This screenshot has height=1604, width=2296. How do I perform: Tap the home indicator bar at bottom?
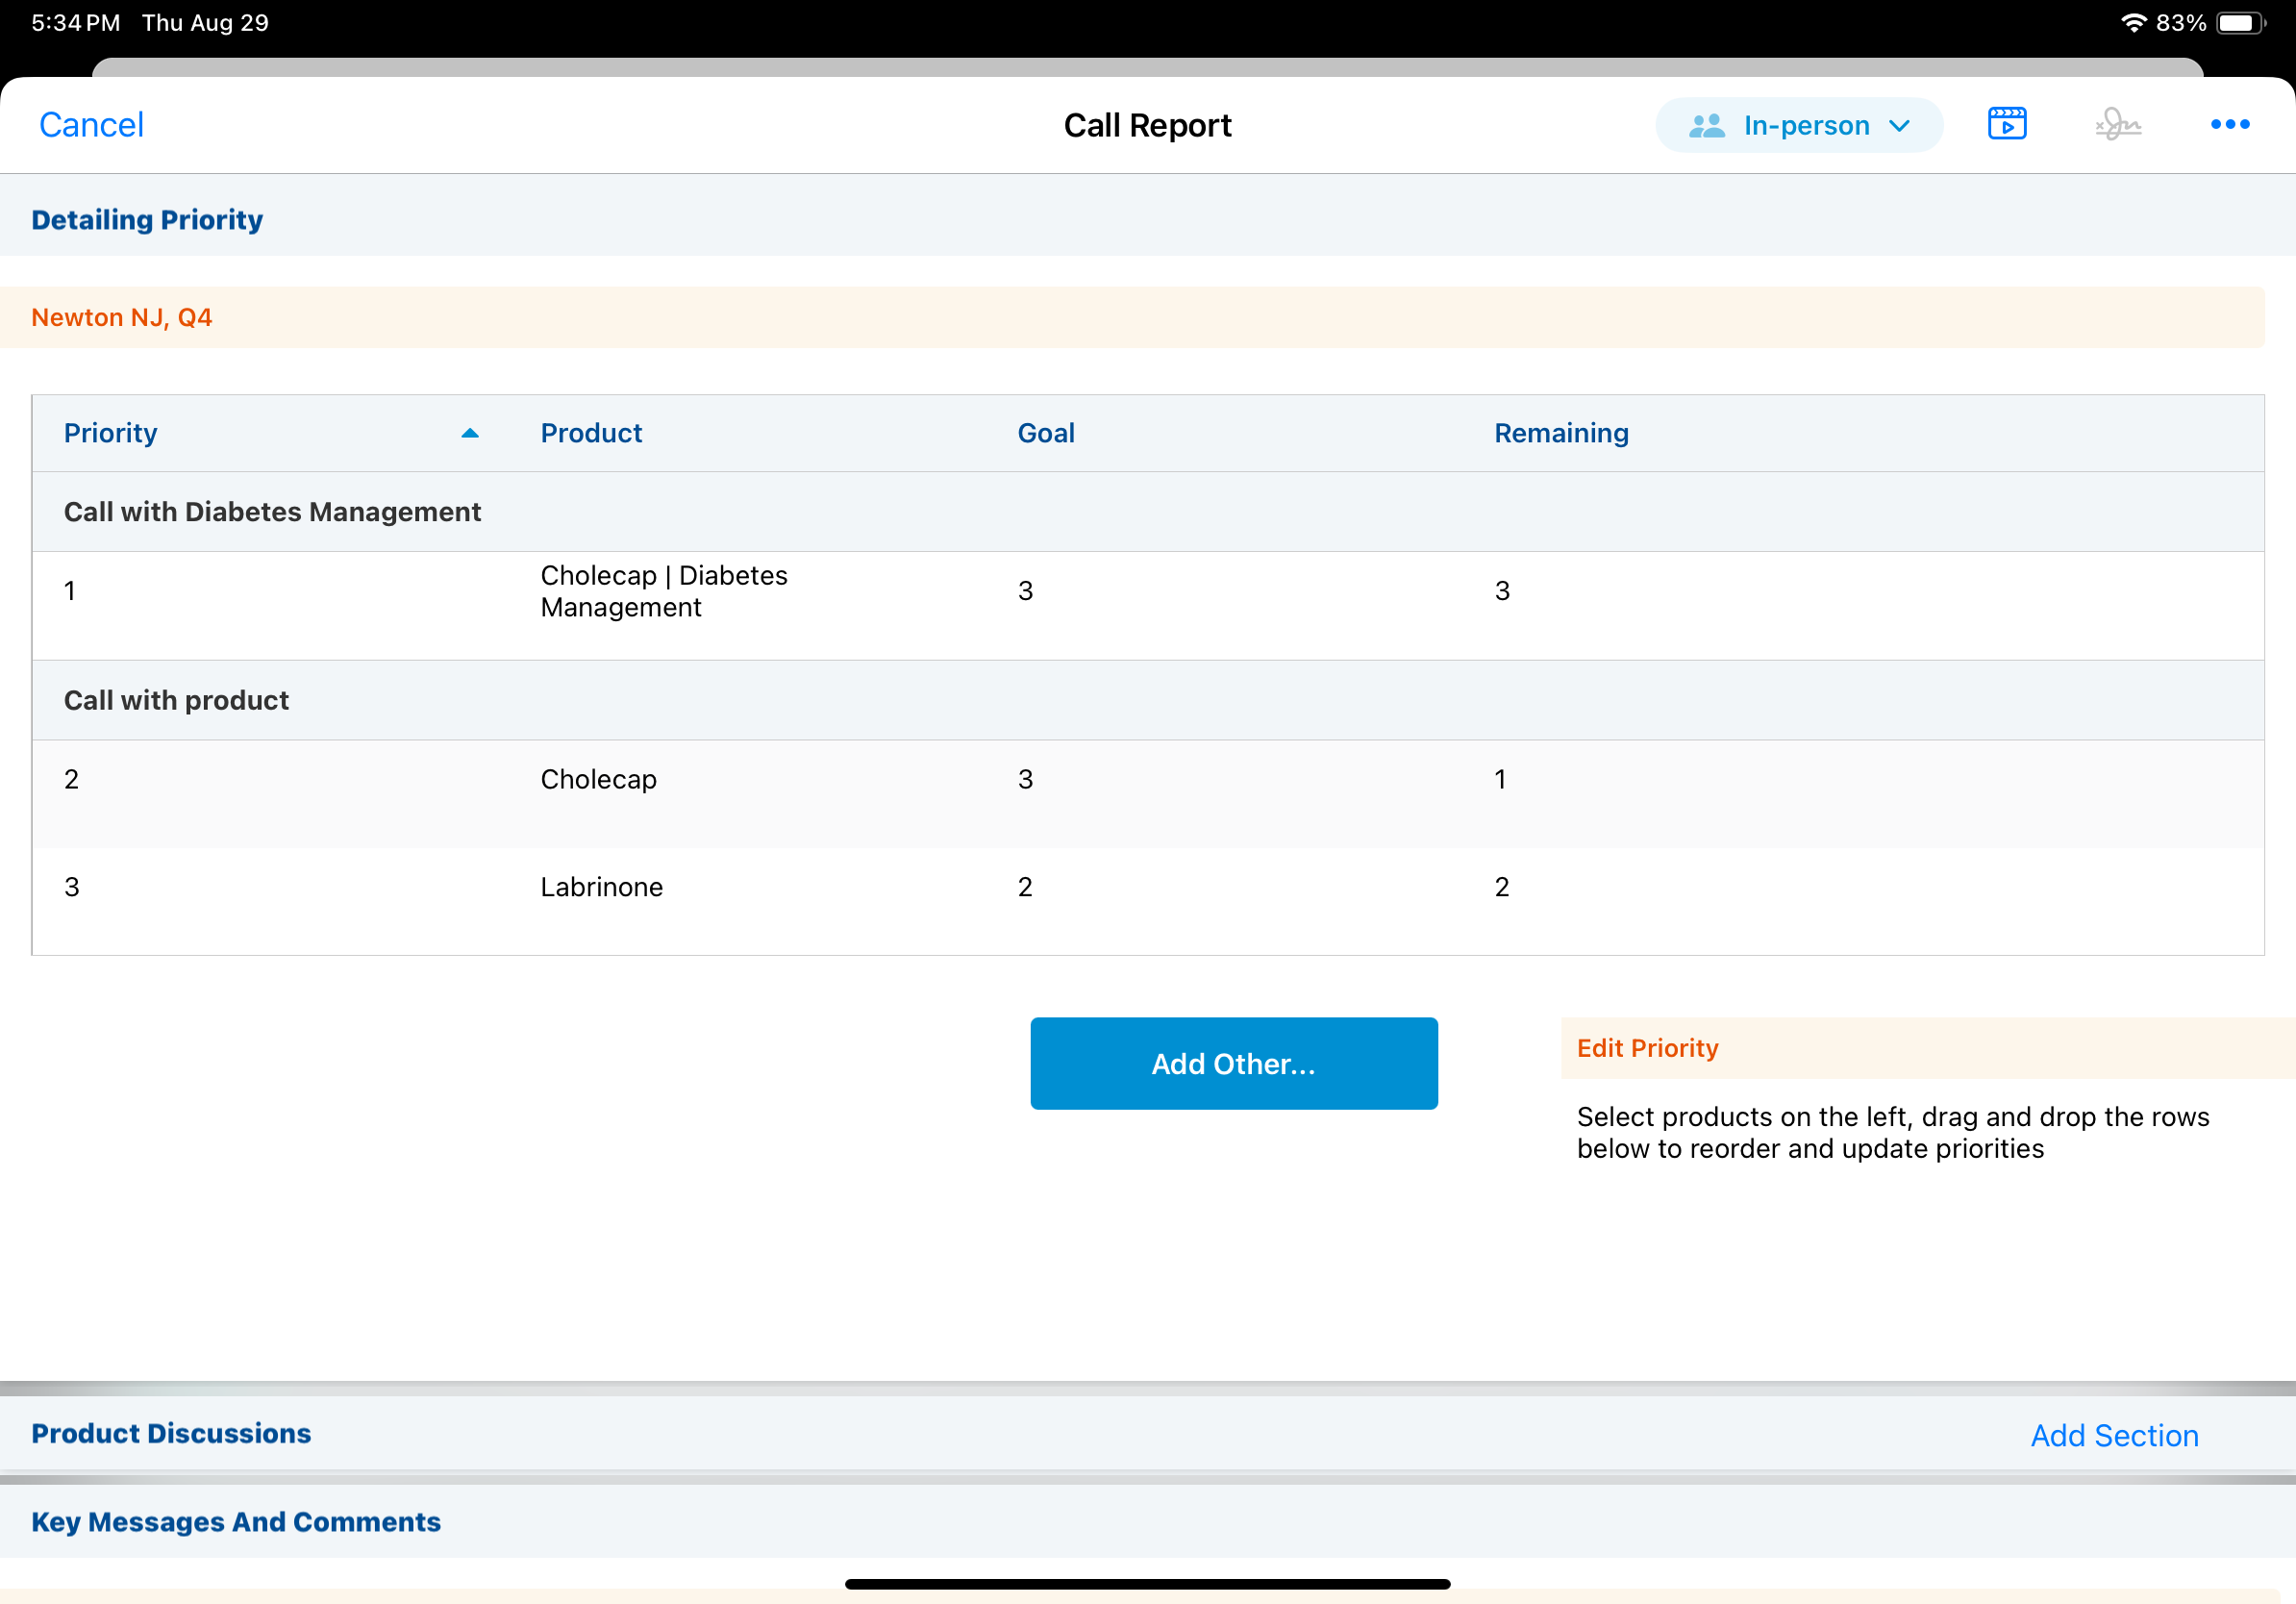tap(1147, 1583)
